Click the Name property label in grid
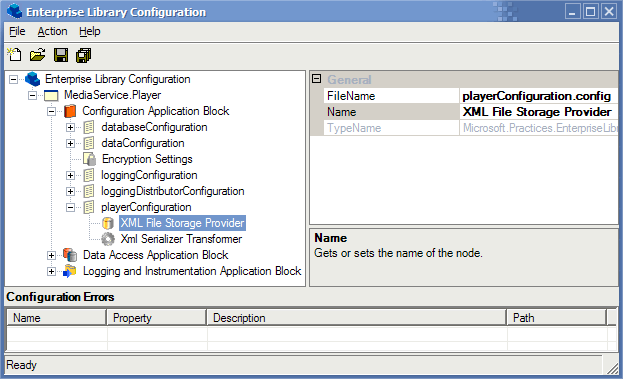 click(x=391, y=112)
